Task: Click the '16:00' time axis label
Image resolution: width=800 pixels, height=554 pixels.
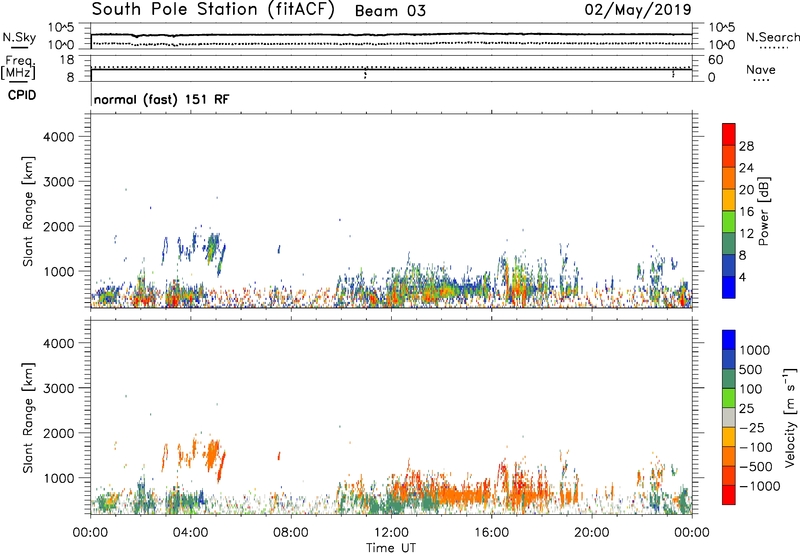Action: (x=491, y=533)
